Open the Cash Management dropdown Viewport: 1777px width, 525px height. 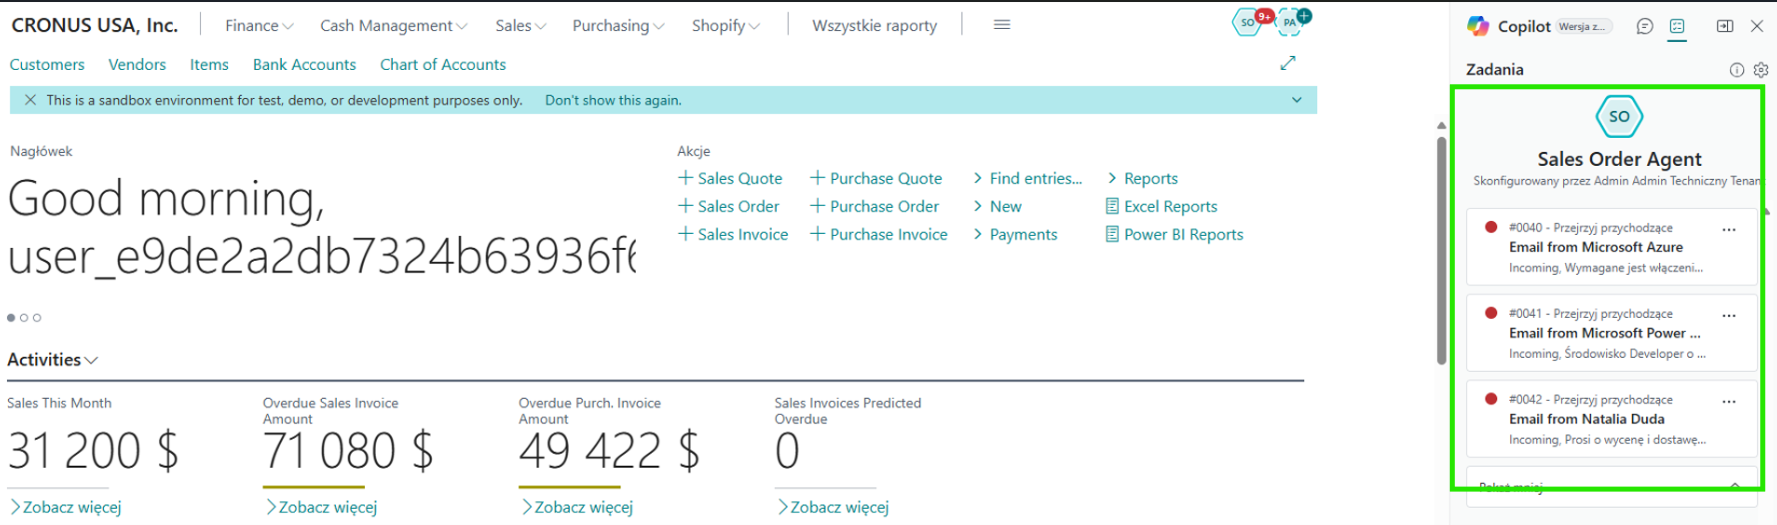[394, 26]
